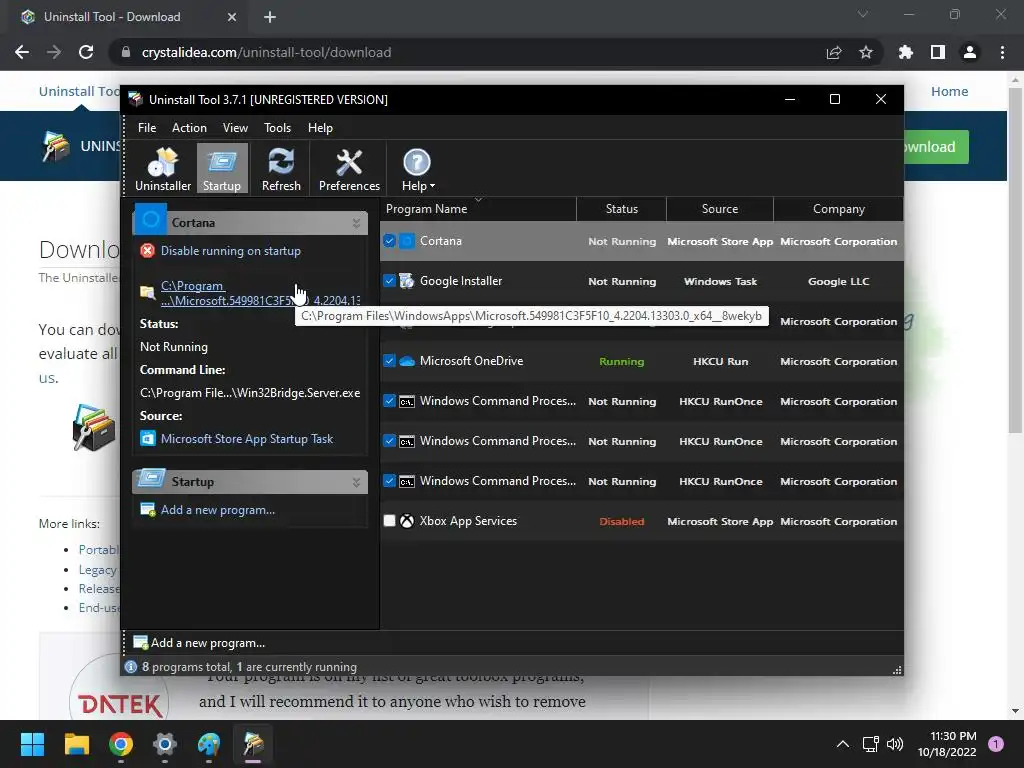
Task: Click the browser page vertical scrollbar
Action: [1015, 259]
